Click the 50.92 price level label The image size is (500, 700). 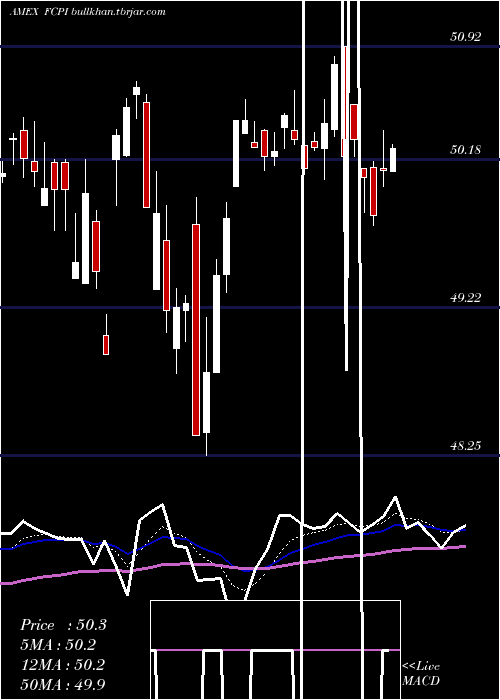click(x=466, y=37)
